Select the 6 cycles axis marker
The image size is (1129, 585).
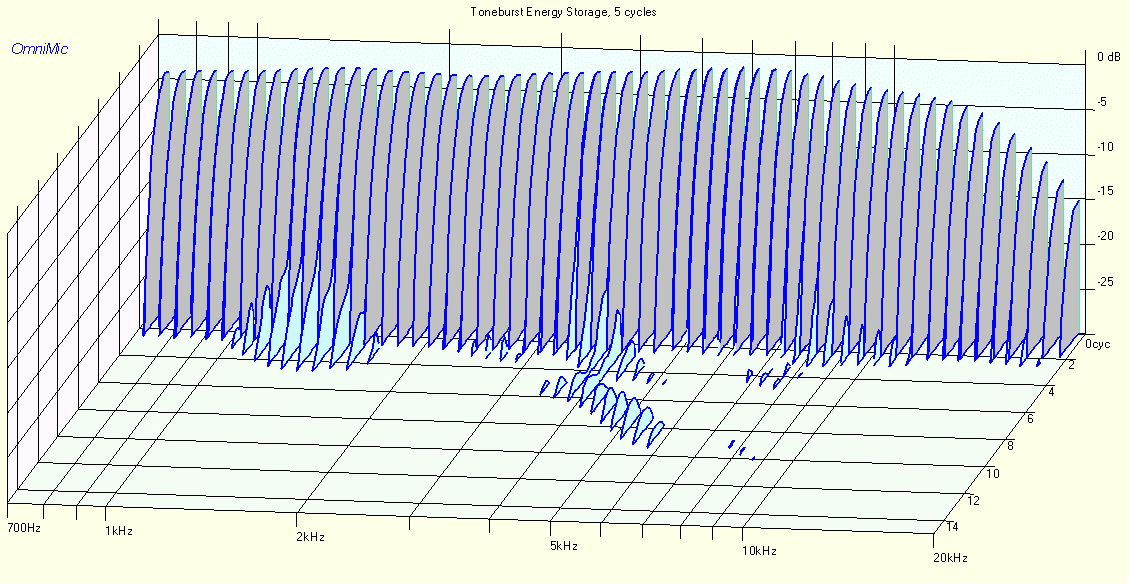point(1030,419)
